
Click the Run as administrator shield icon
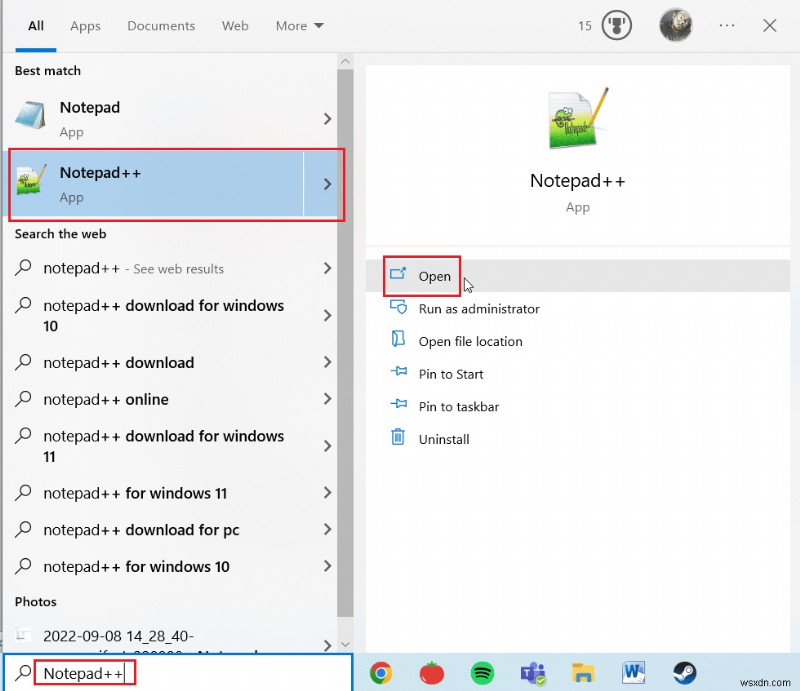coord(398,308)
